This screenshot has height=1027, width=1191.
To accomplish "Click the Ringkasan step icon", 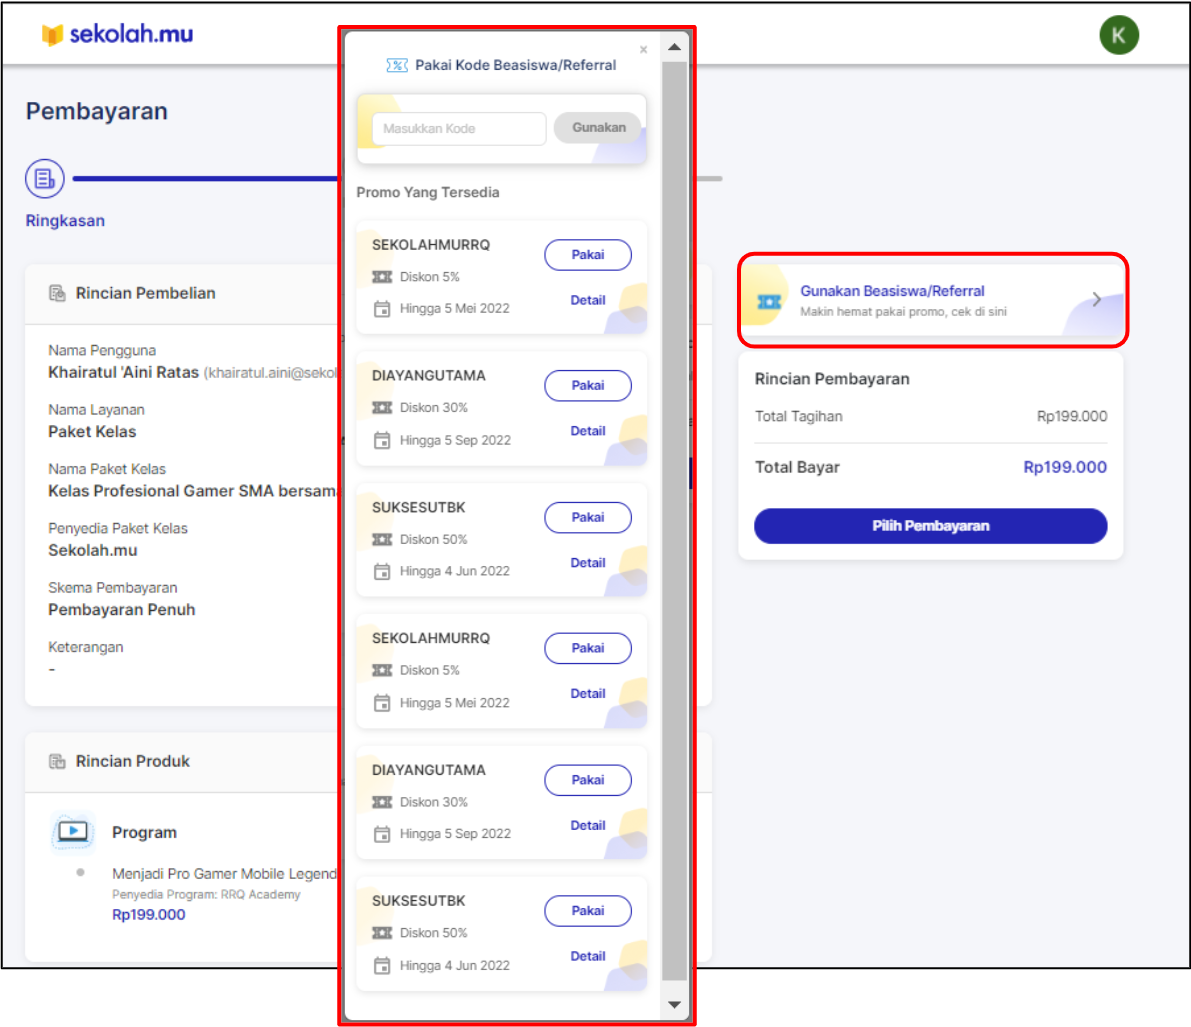I will click(45, 179).
